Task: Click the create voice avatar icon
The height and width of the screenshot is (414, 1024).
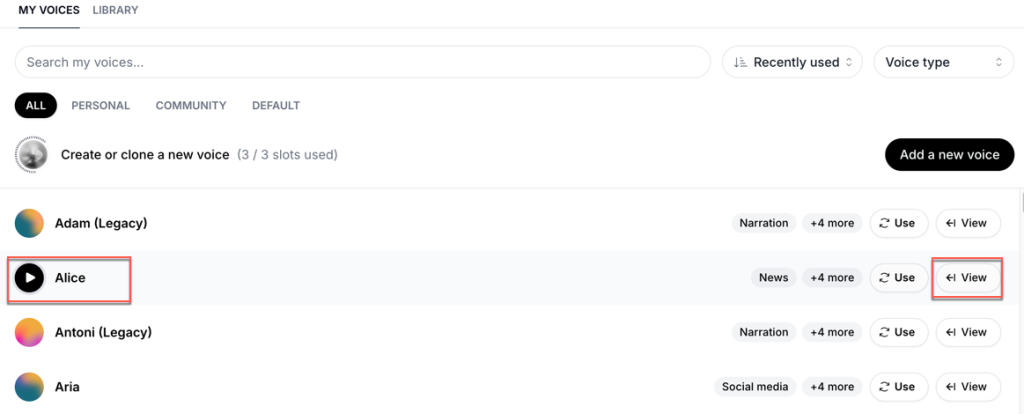Action: (31, 155)
